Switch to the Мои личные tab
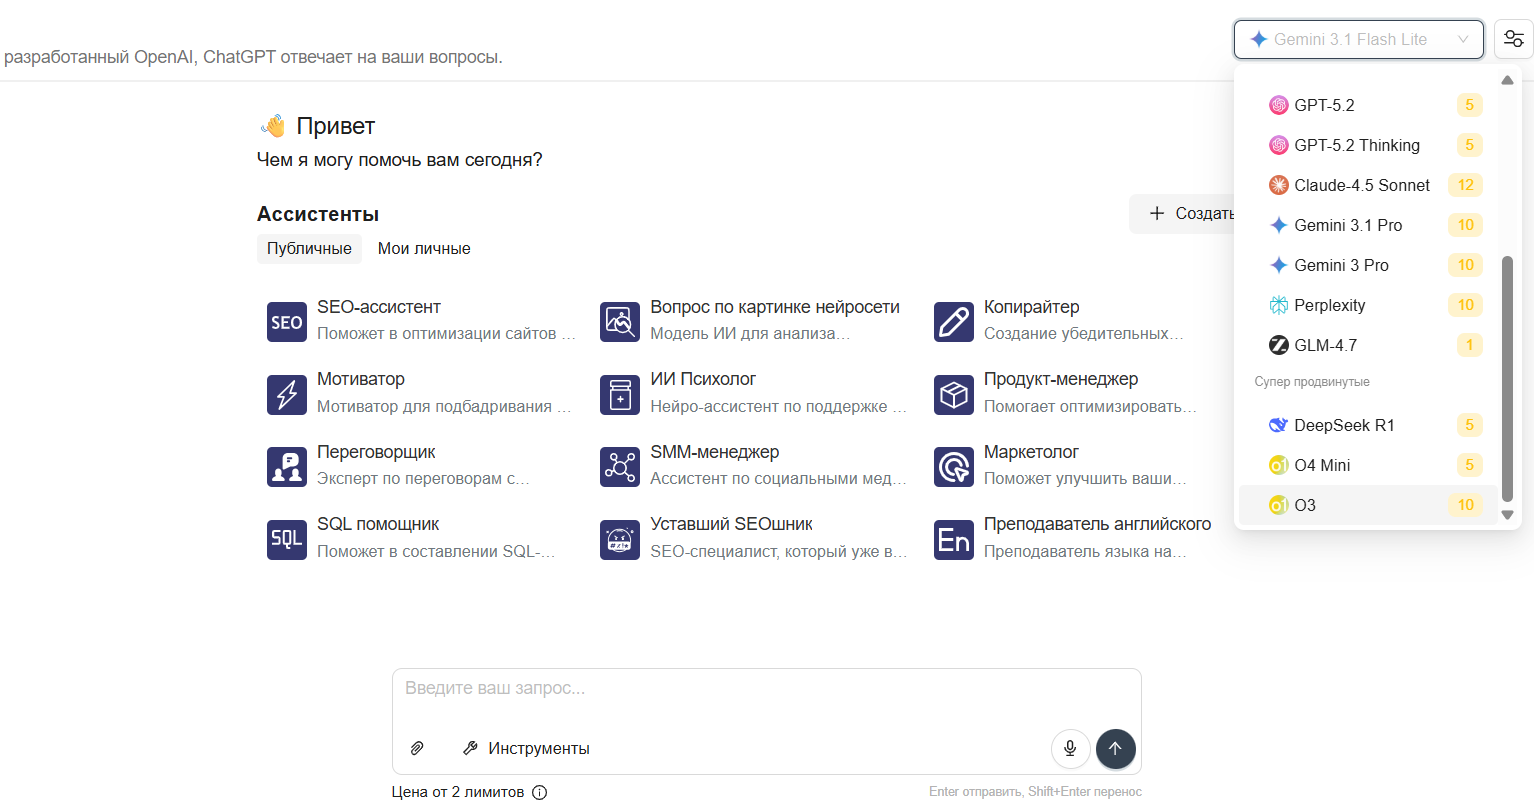This screenshot has height=804, width=1534. click(424, 248)
